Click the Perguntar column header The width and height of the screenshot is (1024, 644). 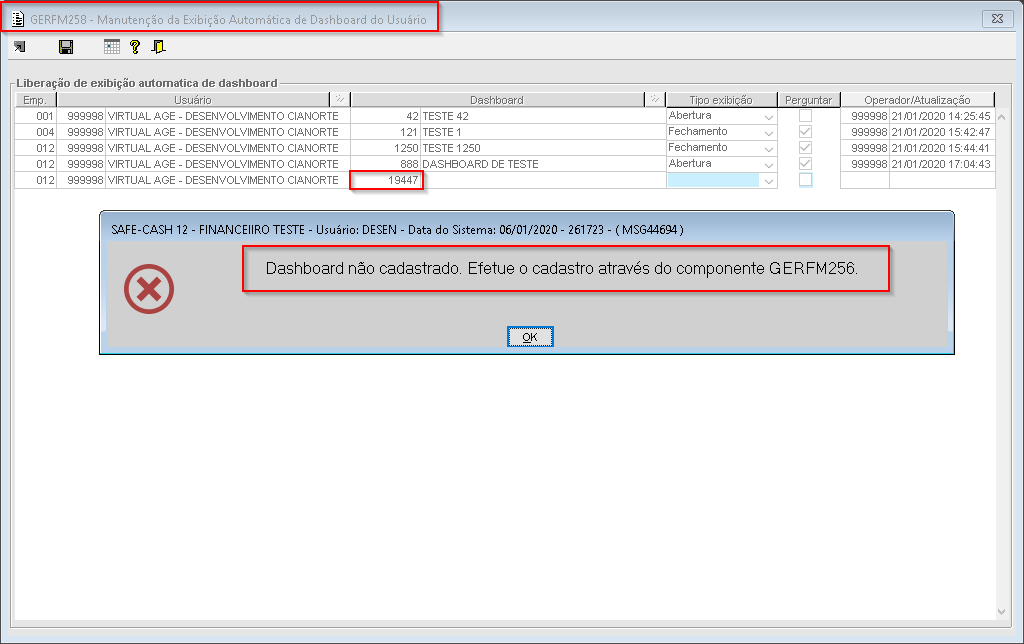[808, 100]
